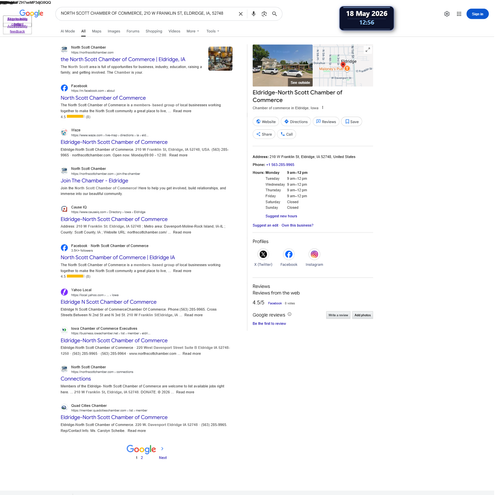Click the phone number +1 563-285-9965
Viewport: 500px width, 495px height.
[280, 165]
